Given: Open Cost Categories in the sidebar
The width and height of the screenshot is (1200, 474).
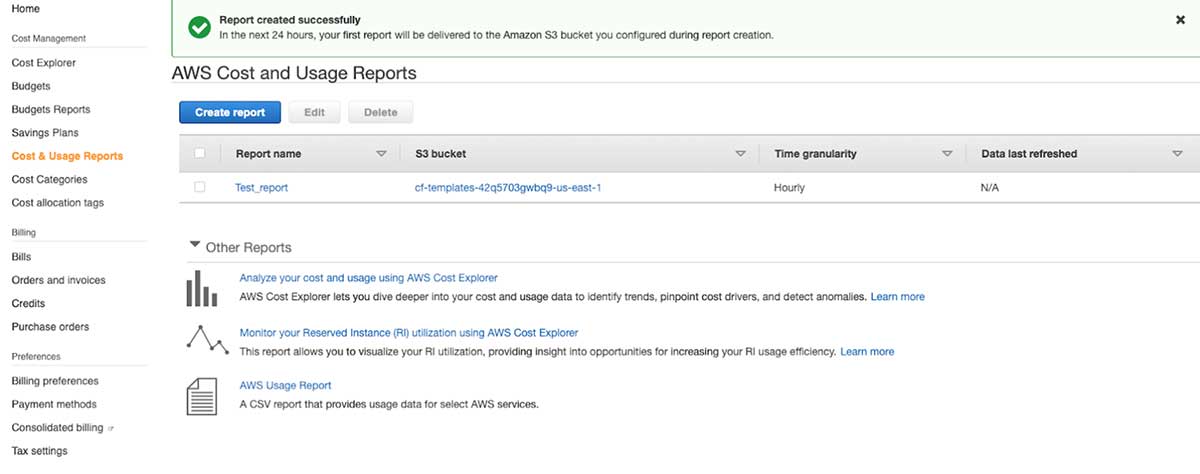Looking at the screenshot, I should [49, 179].
